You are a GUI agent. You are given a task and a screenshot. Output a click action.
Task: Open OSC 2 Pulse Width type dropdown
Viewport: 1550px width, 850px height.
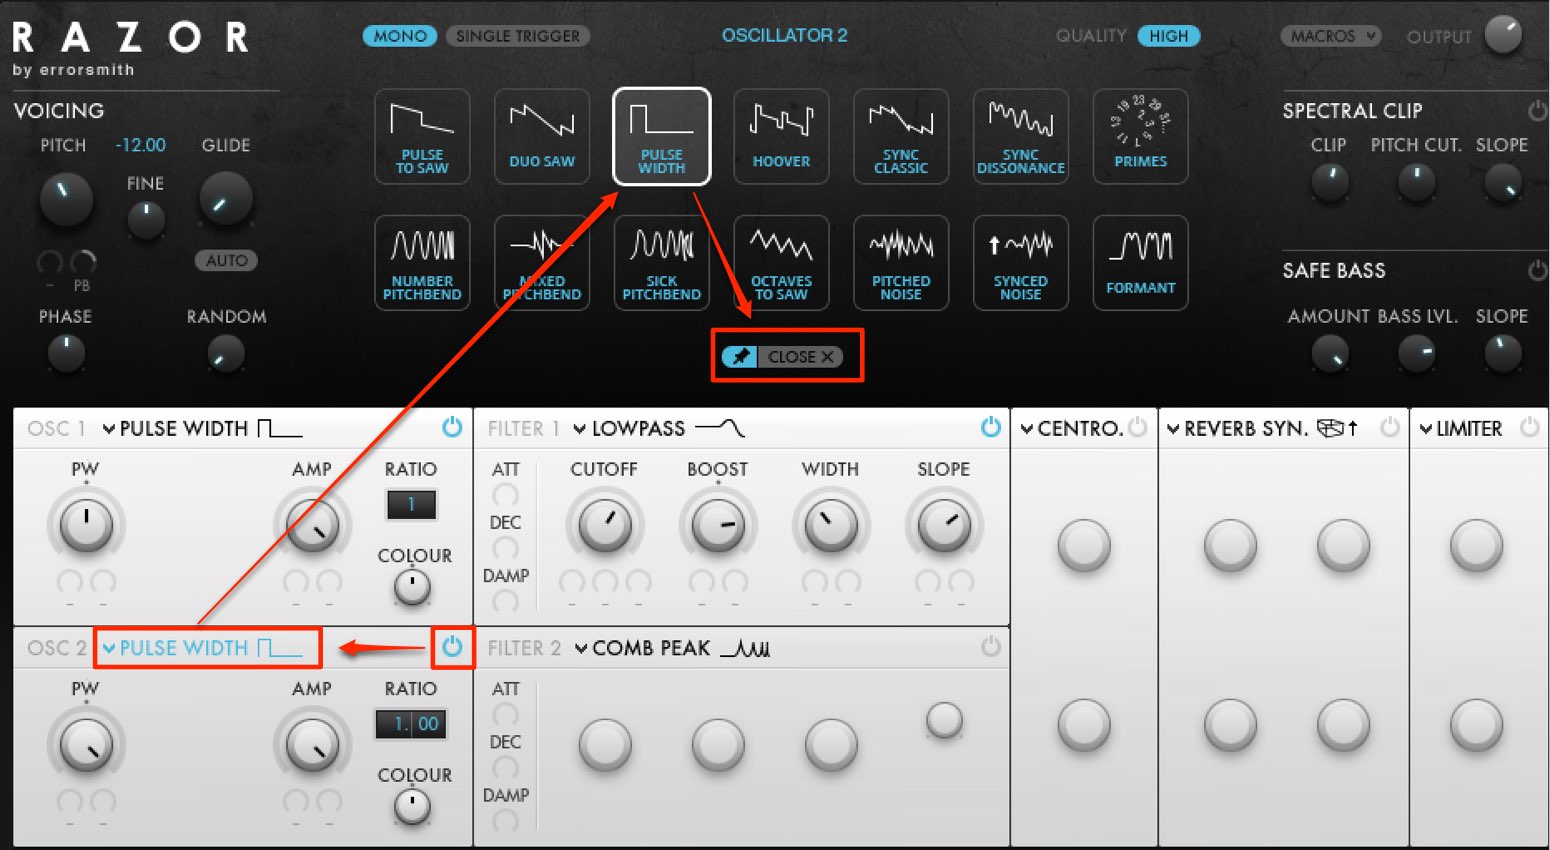click(x=202, y=648)
